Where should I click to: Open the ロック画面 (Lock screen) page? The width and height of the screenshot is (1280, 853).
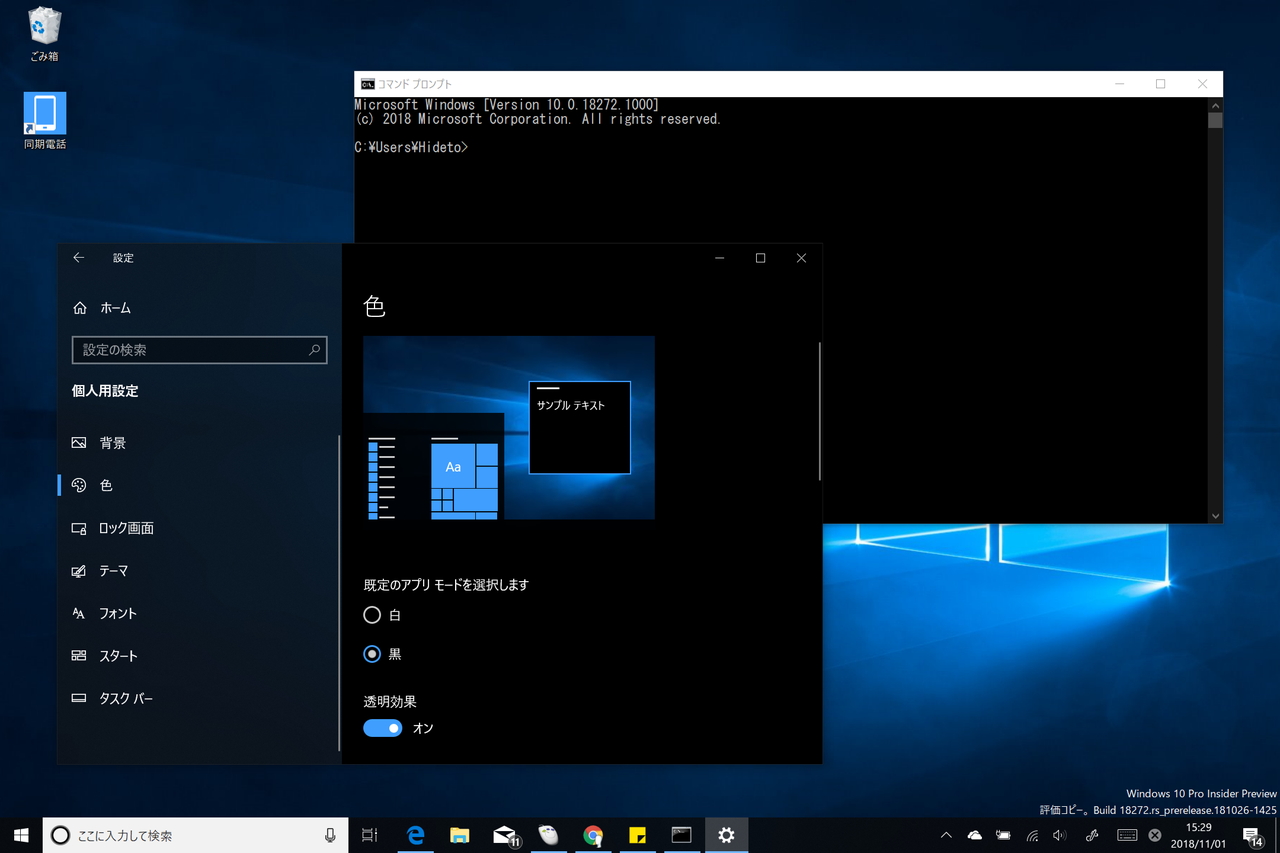125,528
